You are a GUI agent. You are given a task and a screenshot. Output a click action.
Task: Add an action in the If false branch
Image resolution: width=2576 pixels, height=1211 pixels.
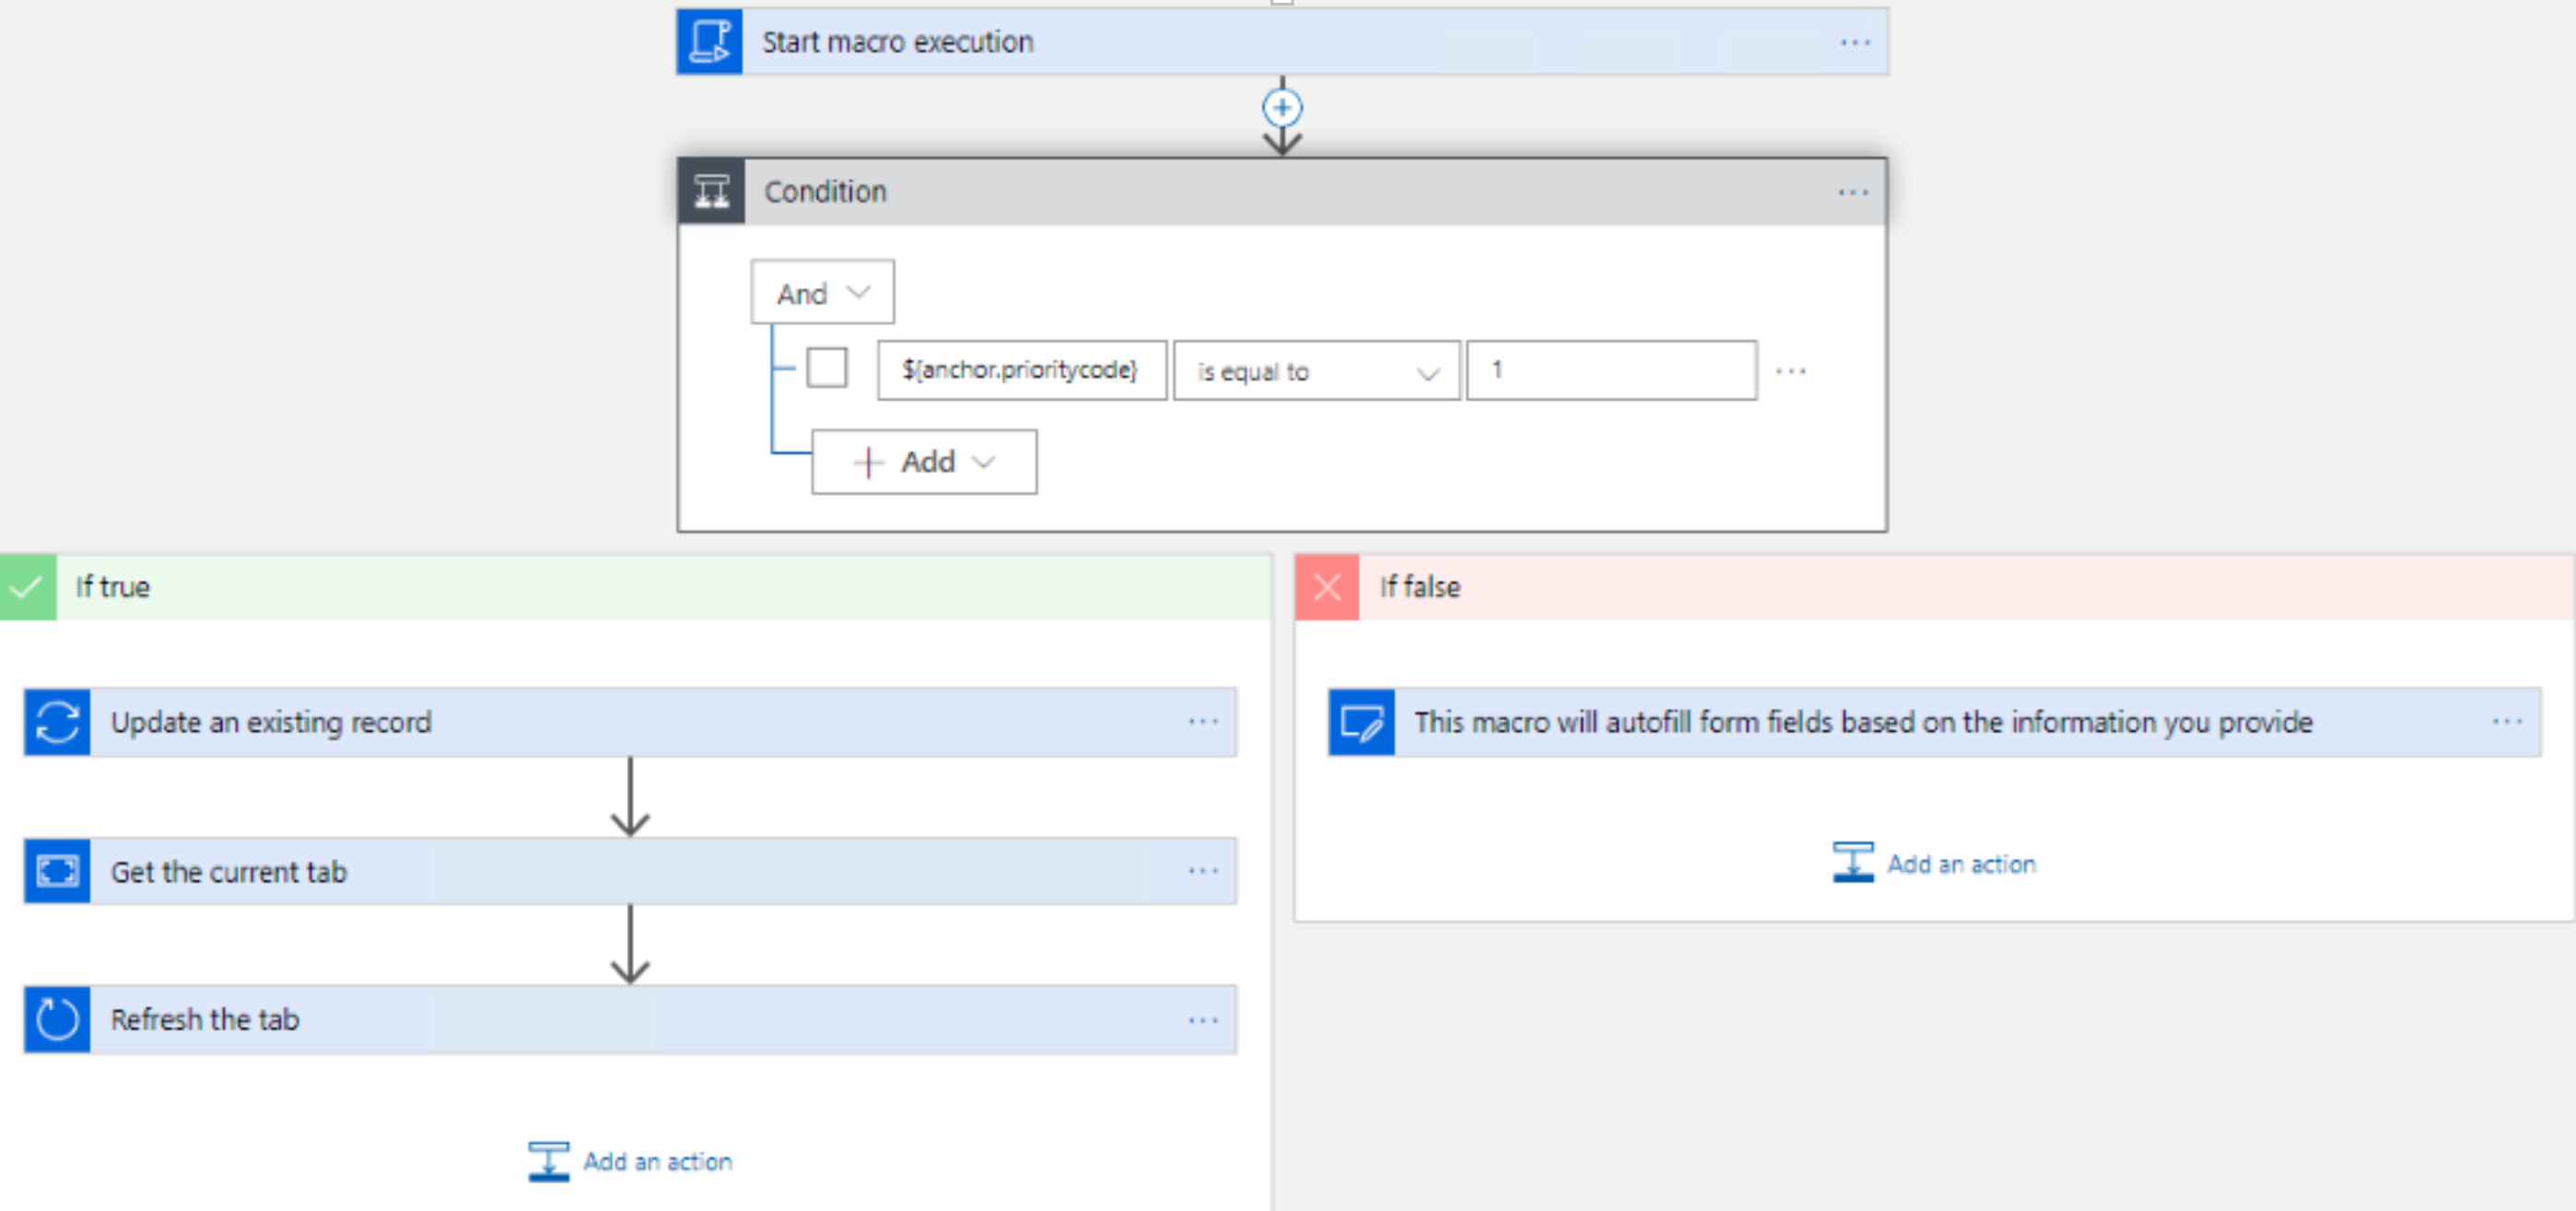tap(1934, 864)
